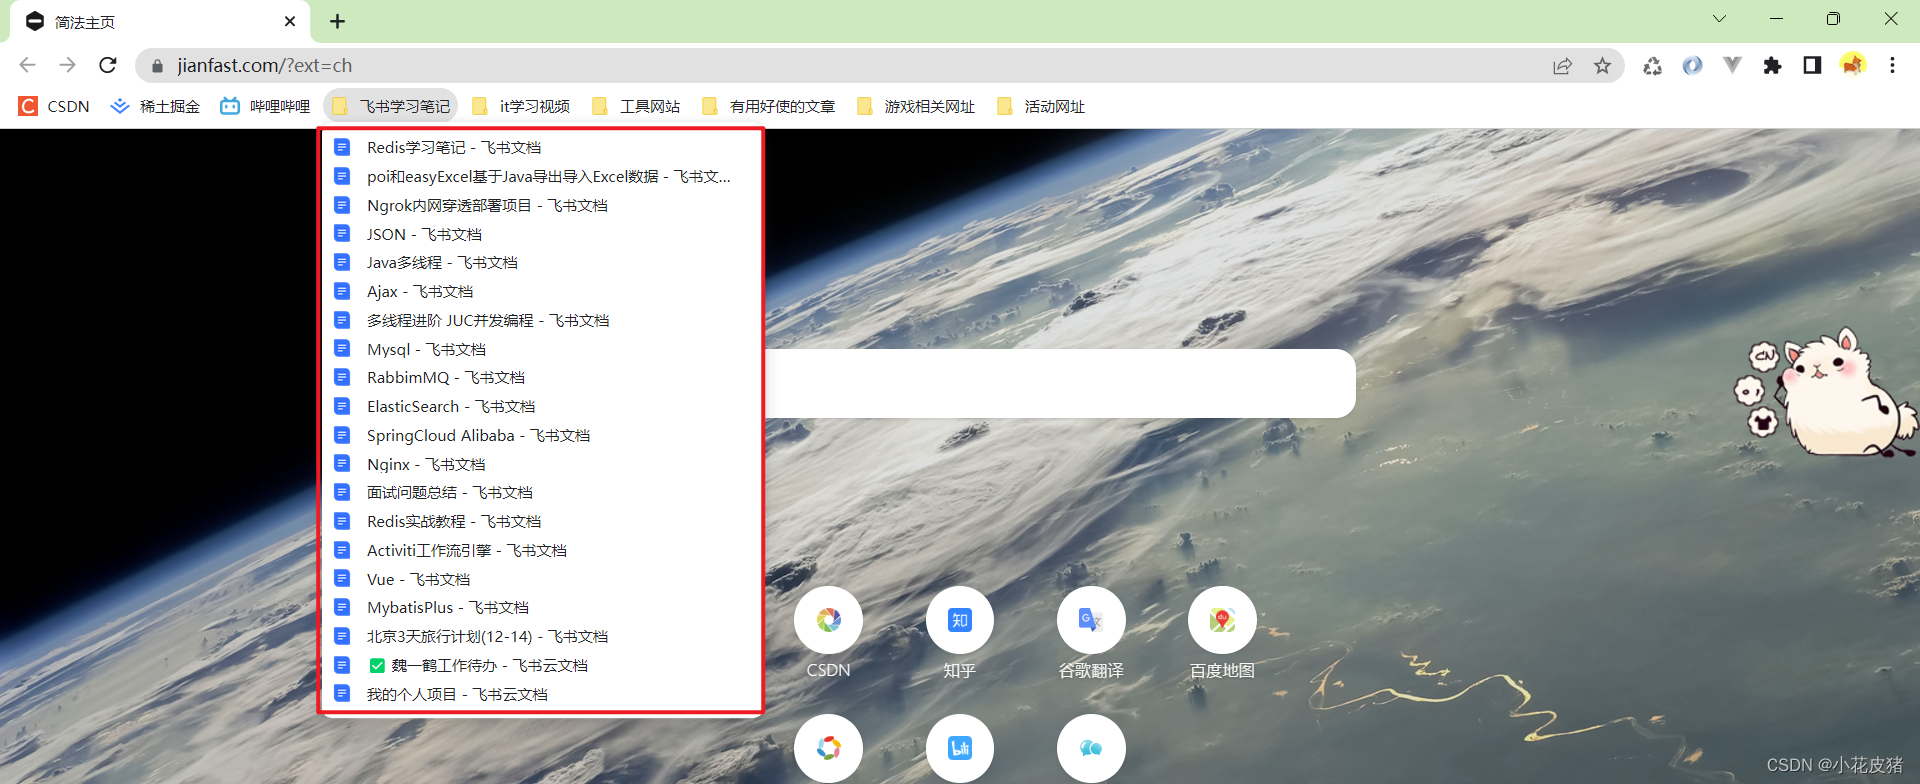
Task: Click the blue round extension icon
Action: [x=1692, y=65]
